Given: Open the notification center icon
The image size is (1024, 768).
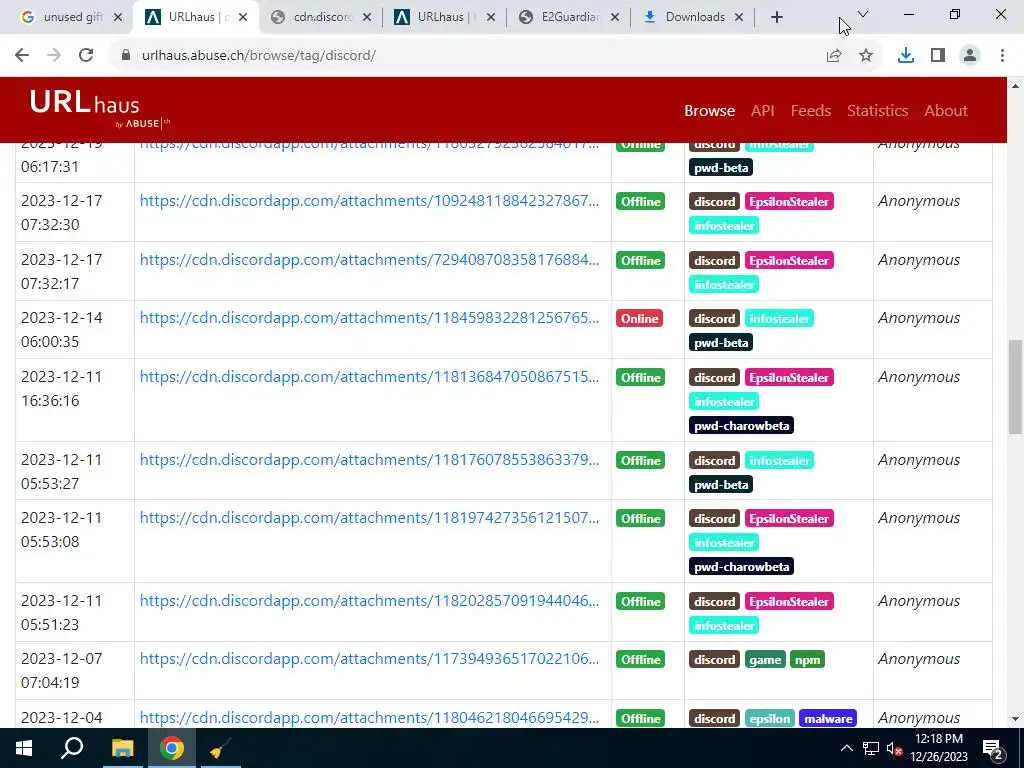Looking at the screenshot, I should point(993,748).
